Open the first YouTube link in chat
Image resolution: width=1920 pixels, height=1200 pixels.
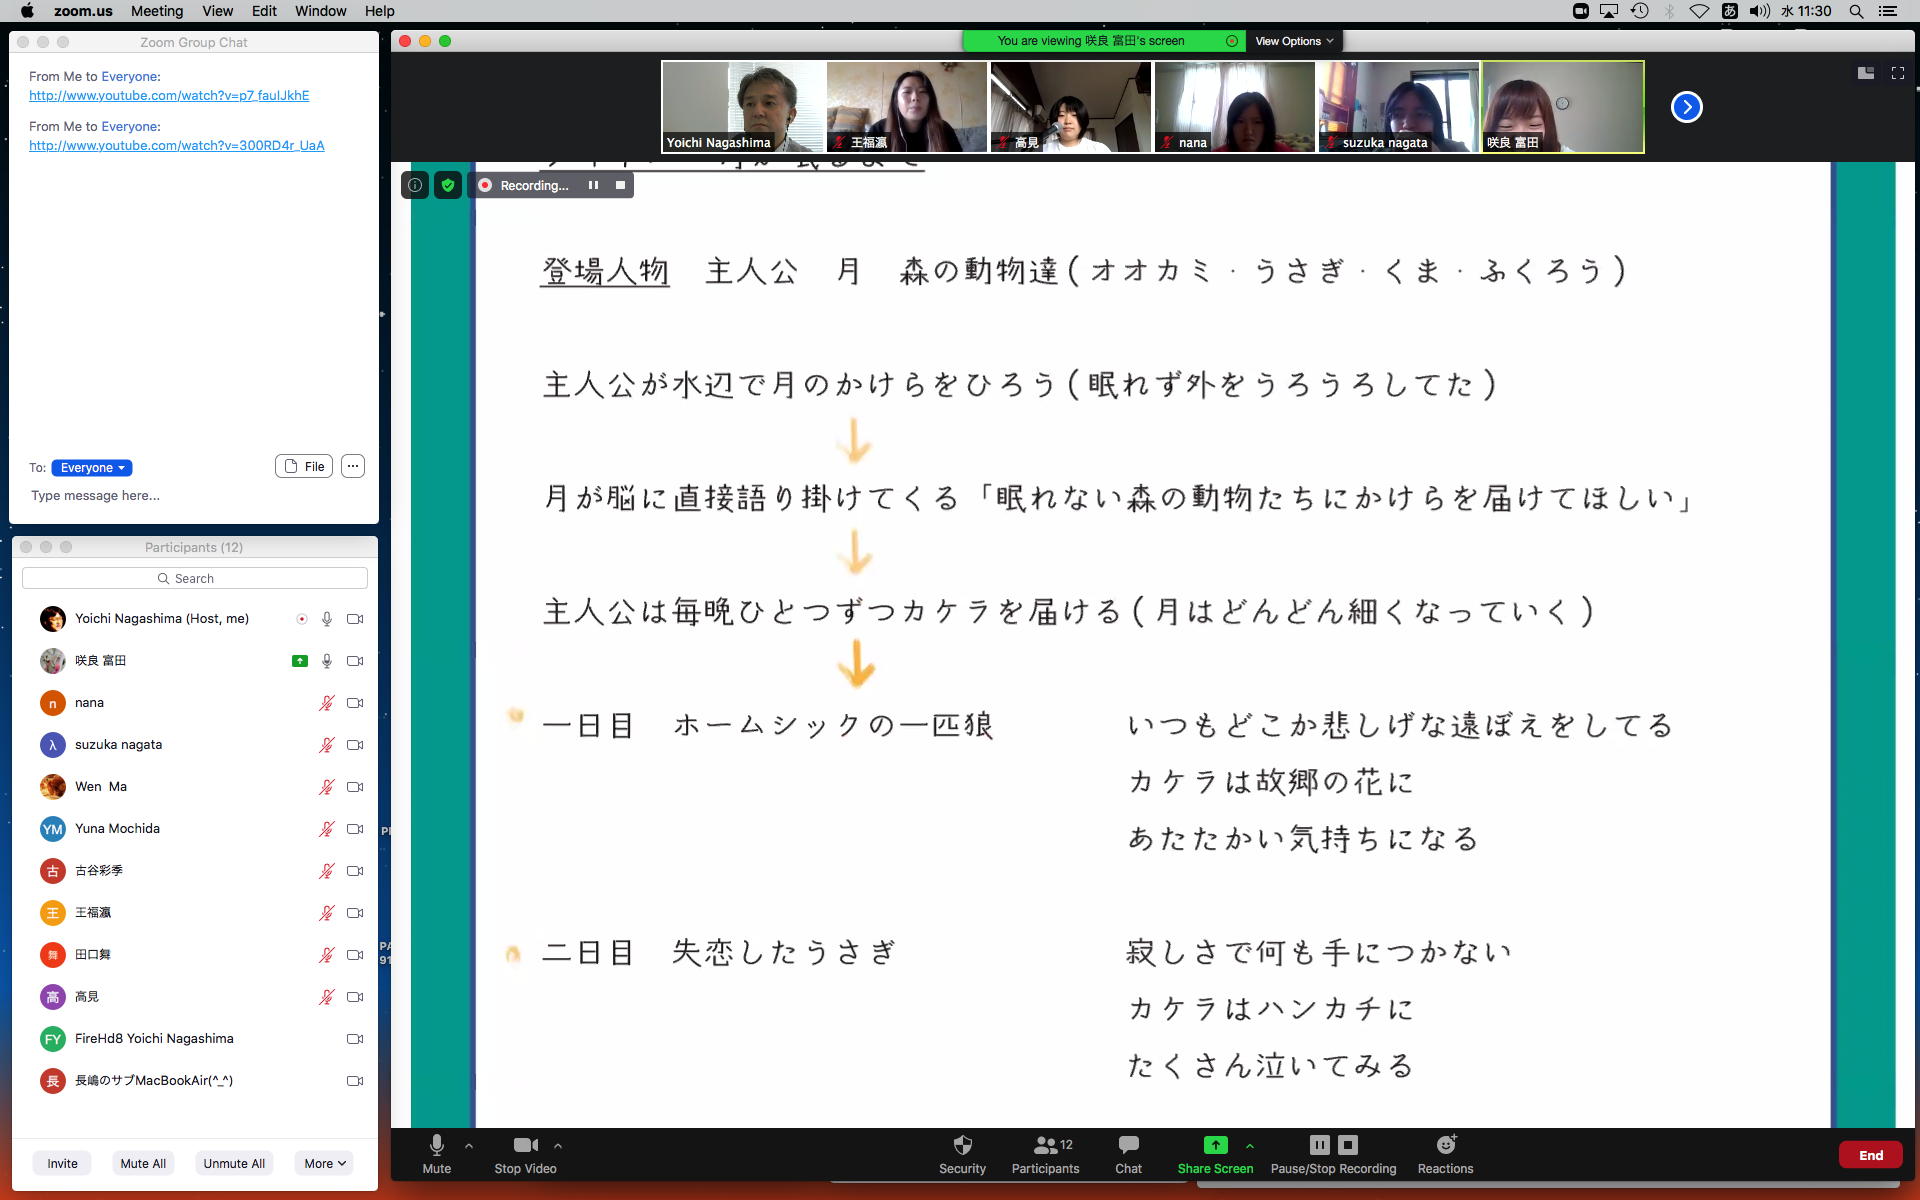[169, 95]
